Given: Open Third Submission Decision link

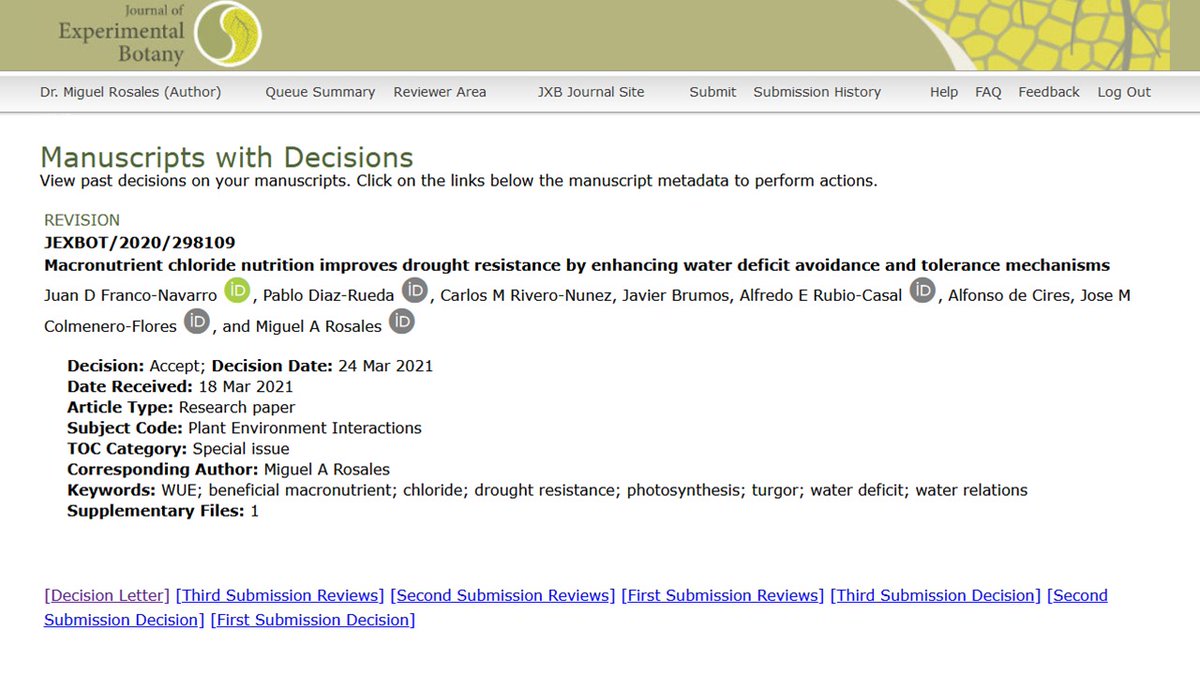Looking at the screenshot, I should click(936, 595).
